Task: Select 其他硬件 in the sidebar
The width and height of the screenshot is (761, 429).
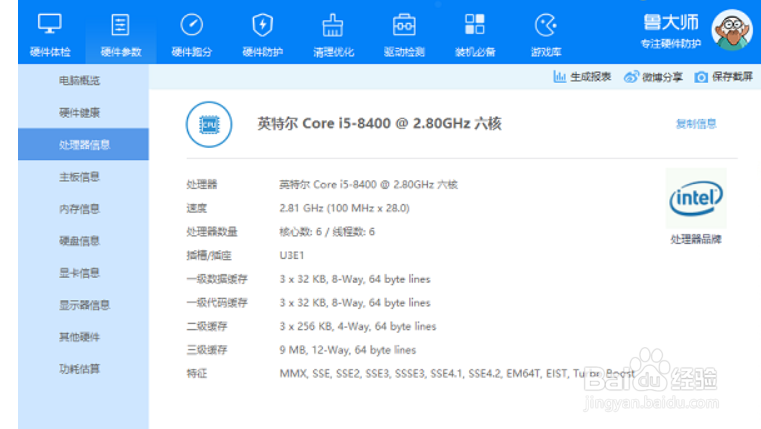Action: (83, 337)
